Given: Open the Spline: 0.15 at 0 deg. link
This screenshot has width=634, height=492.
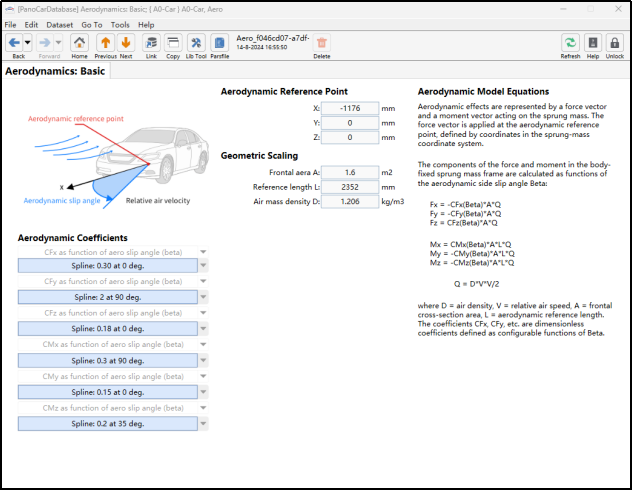Looking at the screenshot, I should [x=108, y=392].
